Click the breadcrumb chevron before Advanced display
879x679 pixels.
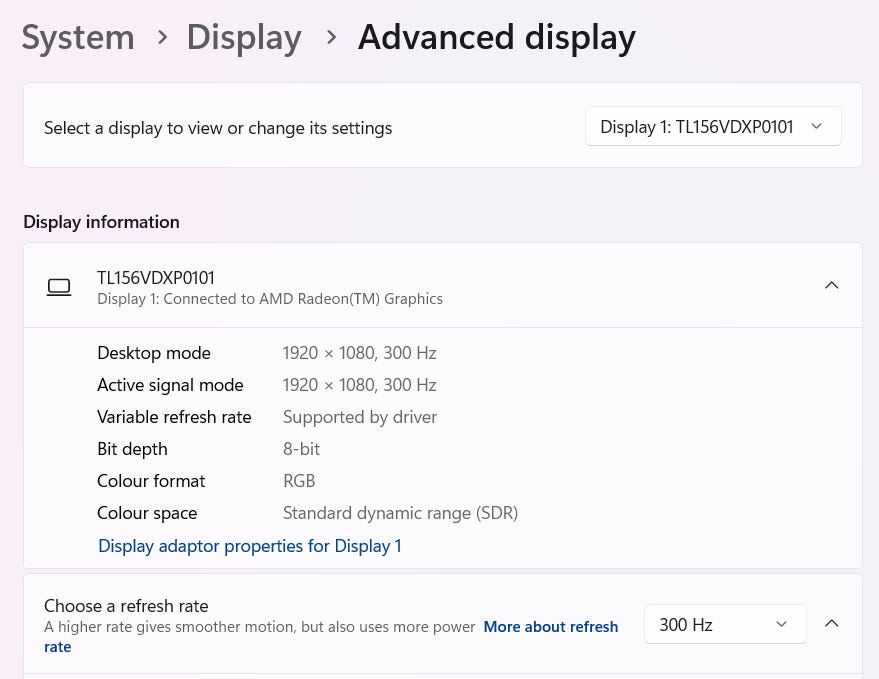(331, 38)
